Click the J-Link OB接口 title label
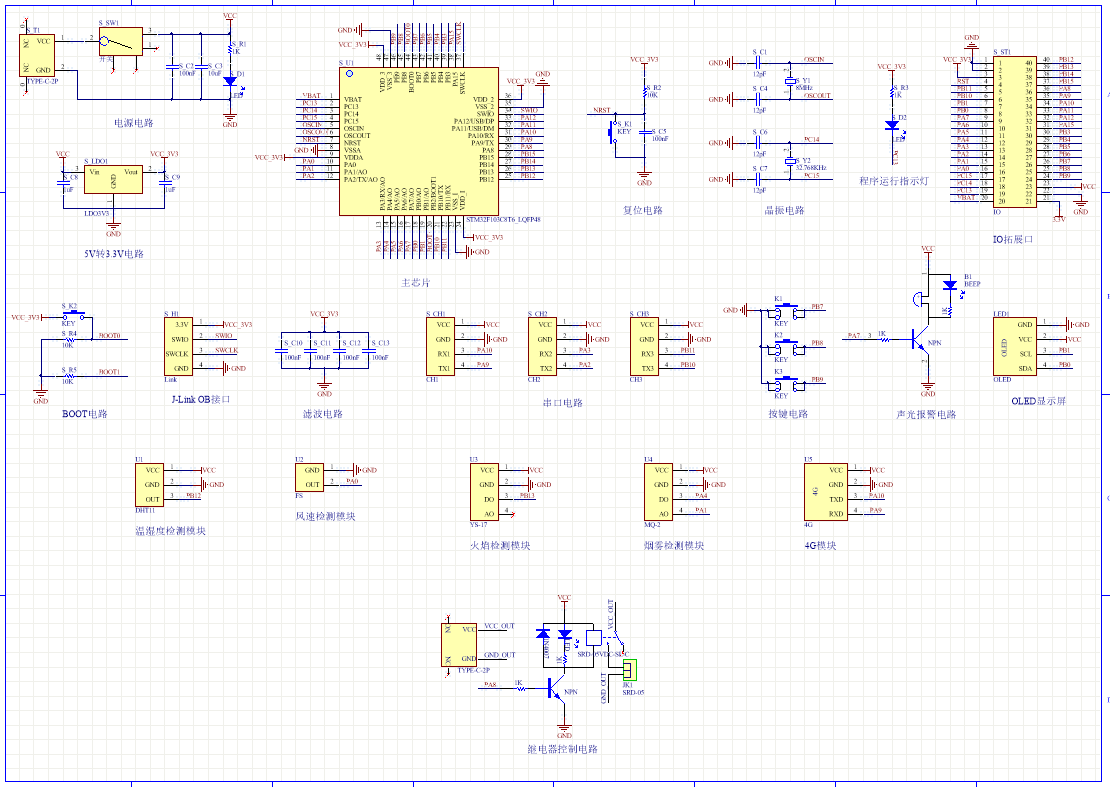This screenshot has height=787, width=1110. (x=201, y=399)
